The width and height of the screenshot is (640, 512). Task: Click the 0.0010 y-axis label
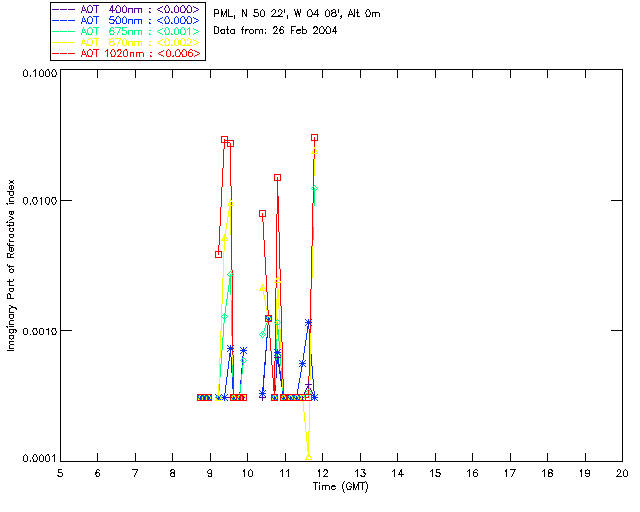[x=40, y=331]
